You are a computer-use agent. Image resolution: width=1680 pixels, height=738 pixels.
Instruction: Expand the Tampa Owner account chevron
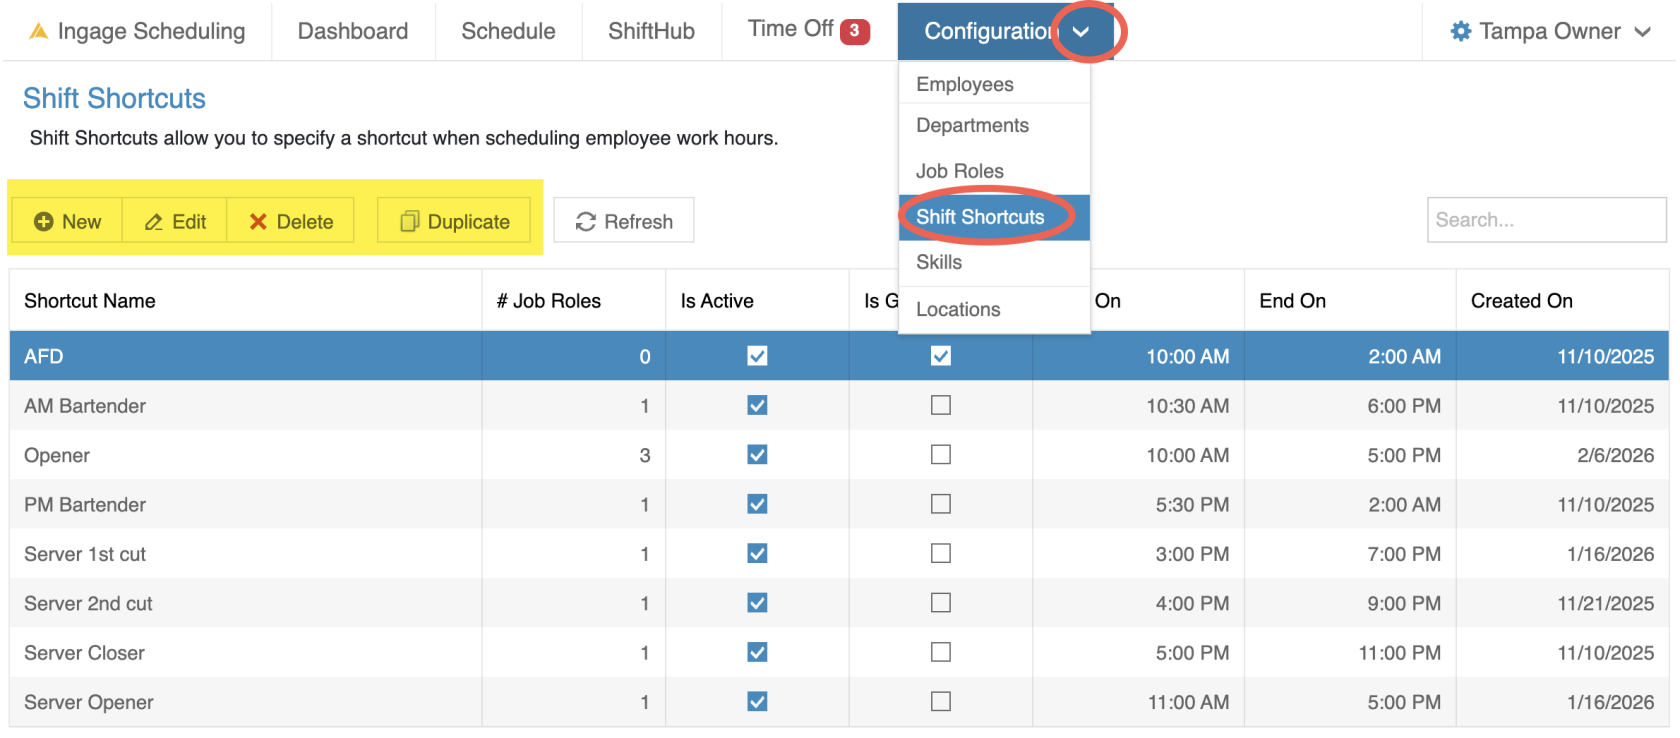pyautogui.click(x=1642, y=32)
